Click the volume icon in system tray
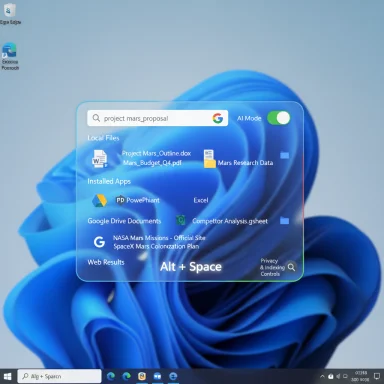This screenshot has height=384, width=384. 338,377
